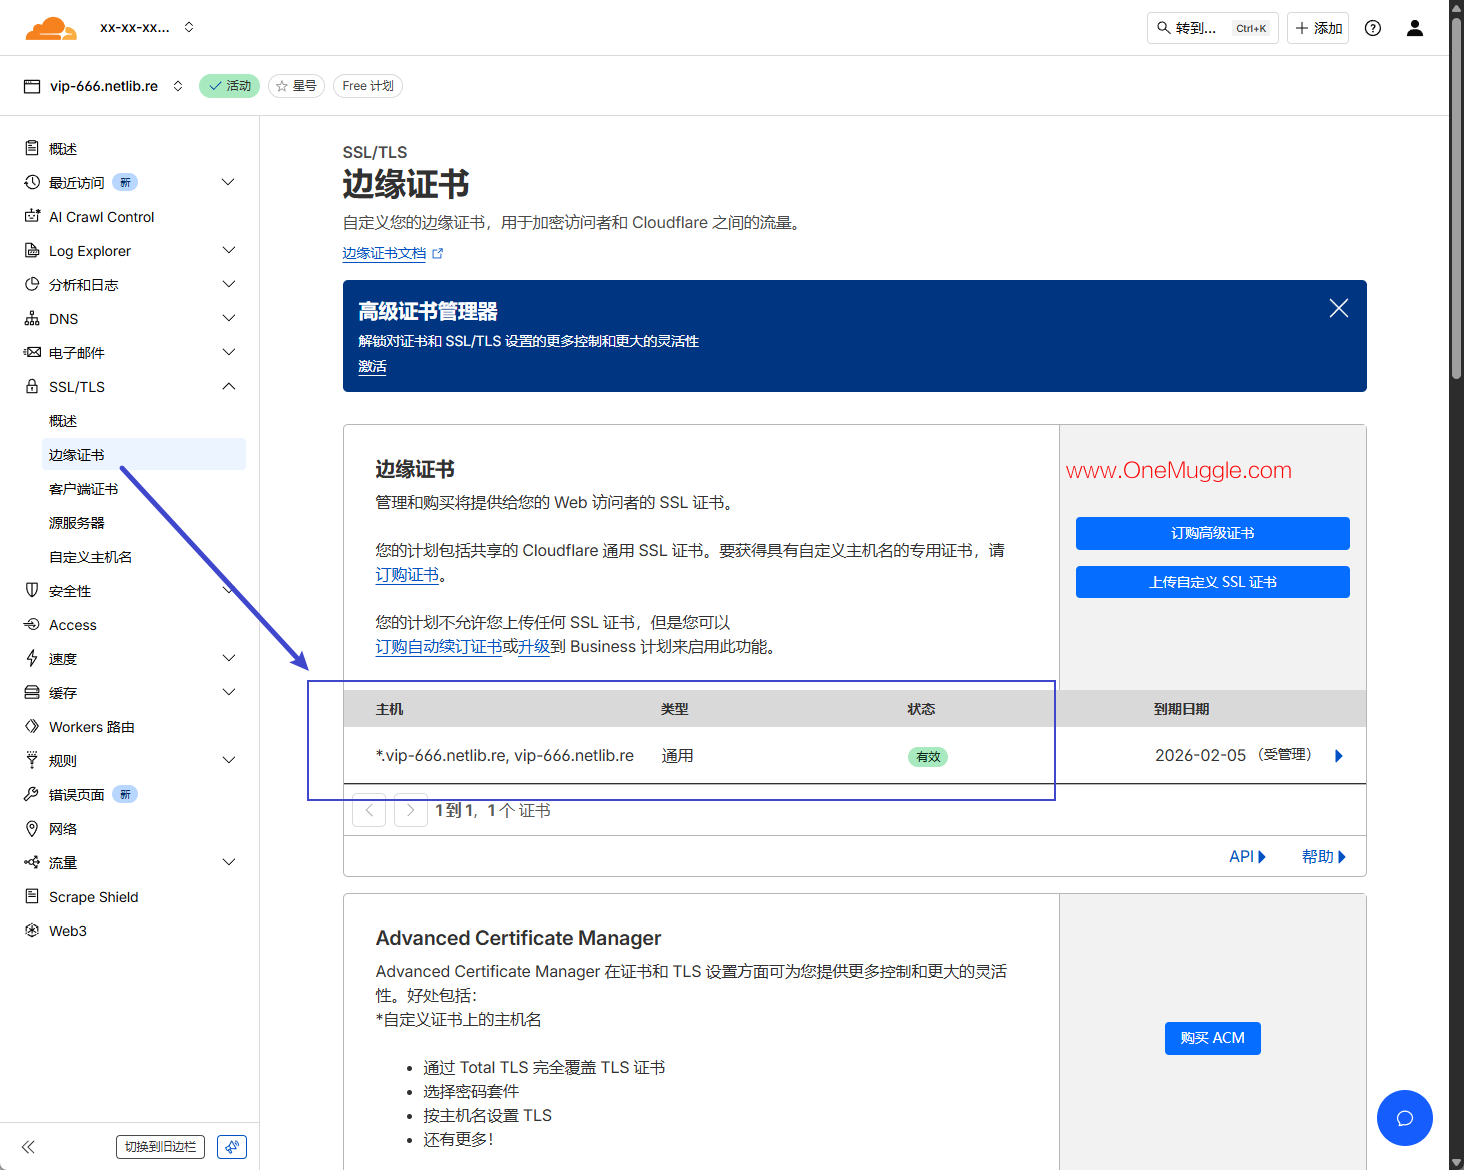The width and height of the screenshot is (1464, 1170).
Task: Open the Access sidebar item
Action: pyautogui.click(x=73, y=625)
